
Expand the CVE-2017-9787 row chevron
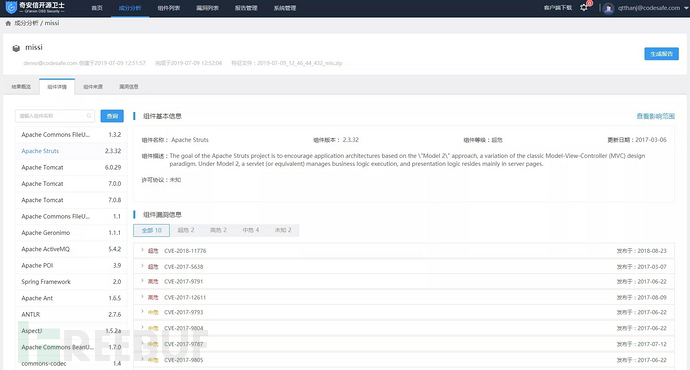click(142, 343)
